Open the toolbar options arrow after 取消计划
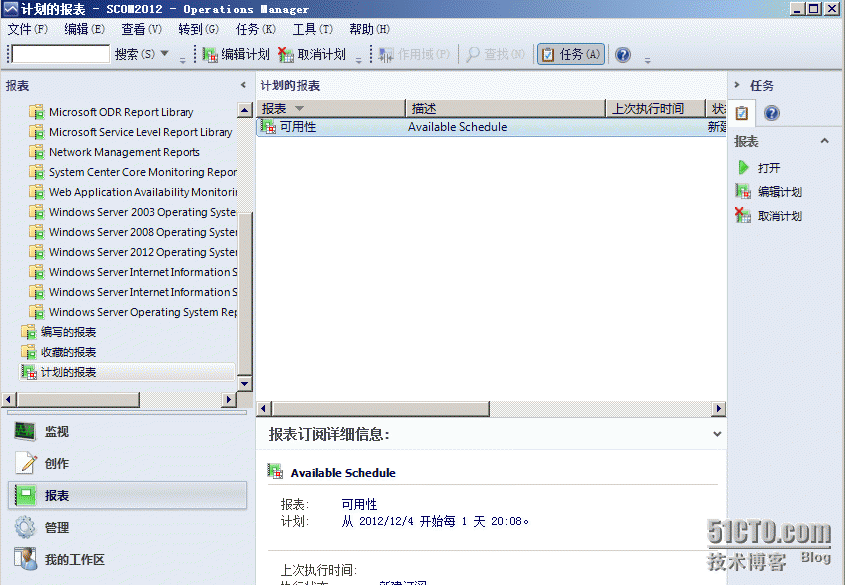The height and width of the screenshot is (585, 845). (x=359, y=61)
